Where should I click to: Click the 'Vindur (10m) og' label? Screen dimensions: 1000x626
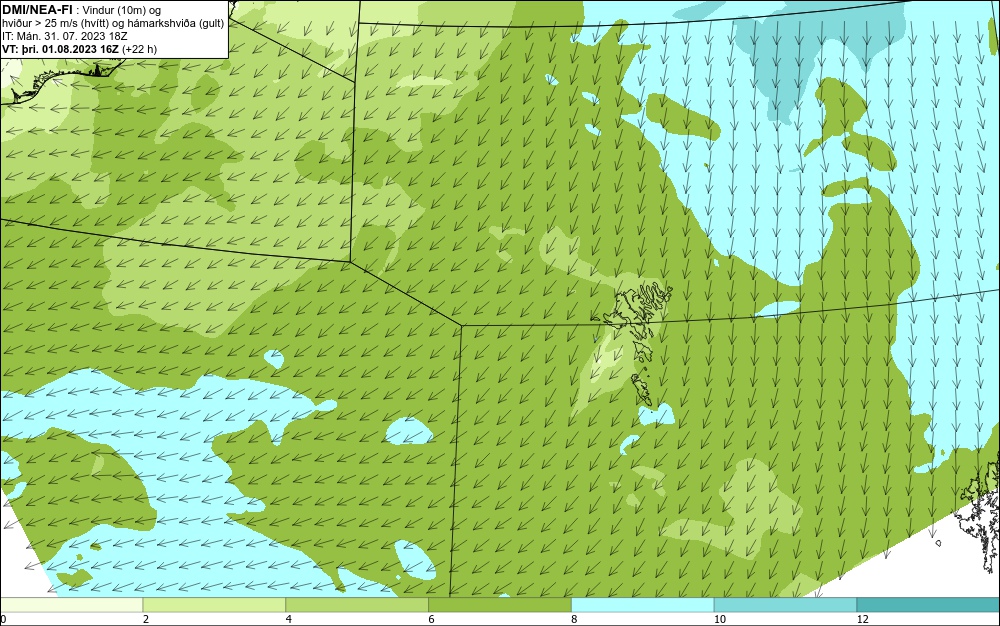point(122,10)
